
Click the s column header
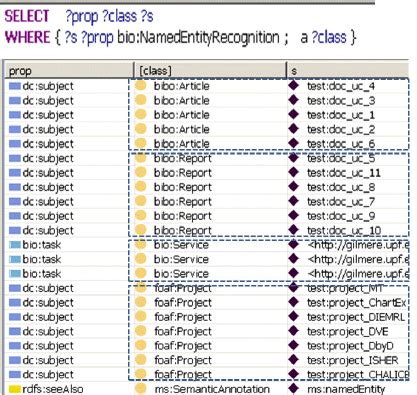point(348,71)
